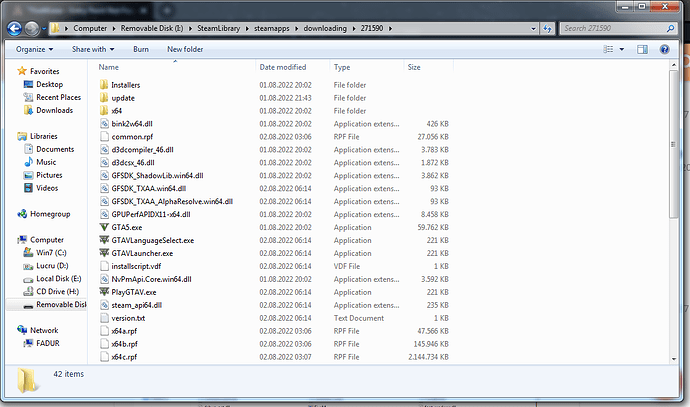This screenshot has height=407, width=690.
Task: Select file NvPmApi.Core.win64.dll
Action: [x=151, y=279]
